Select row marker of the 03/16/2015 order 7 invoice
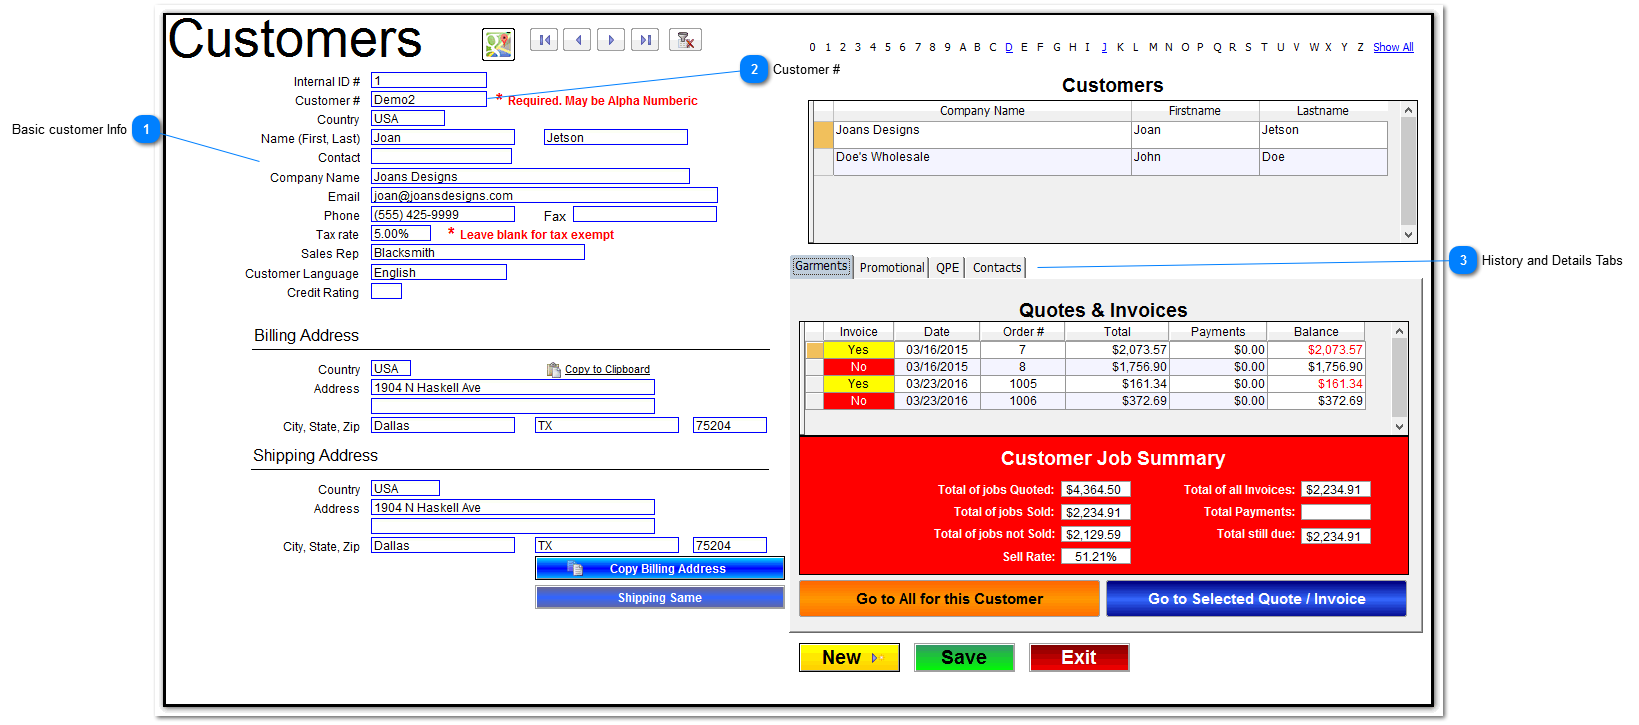This screenshot has height=725, width=1639. [x=814, y=350]
